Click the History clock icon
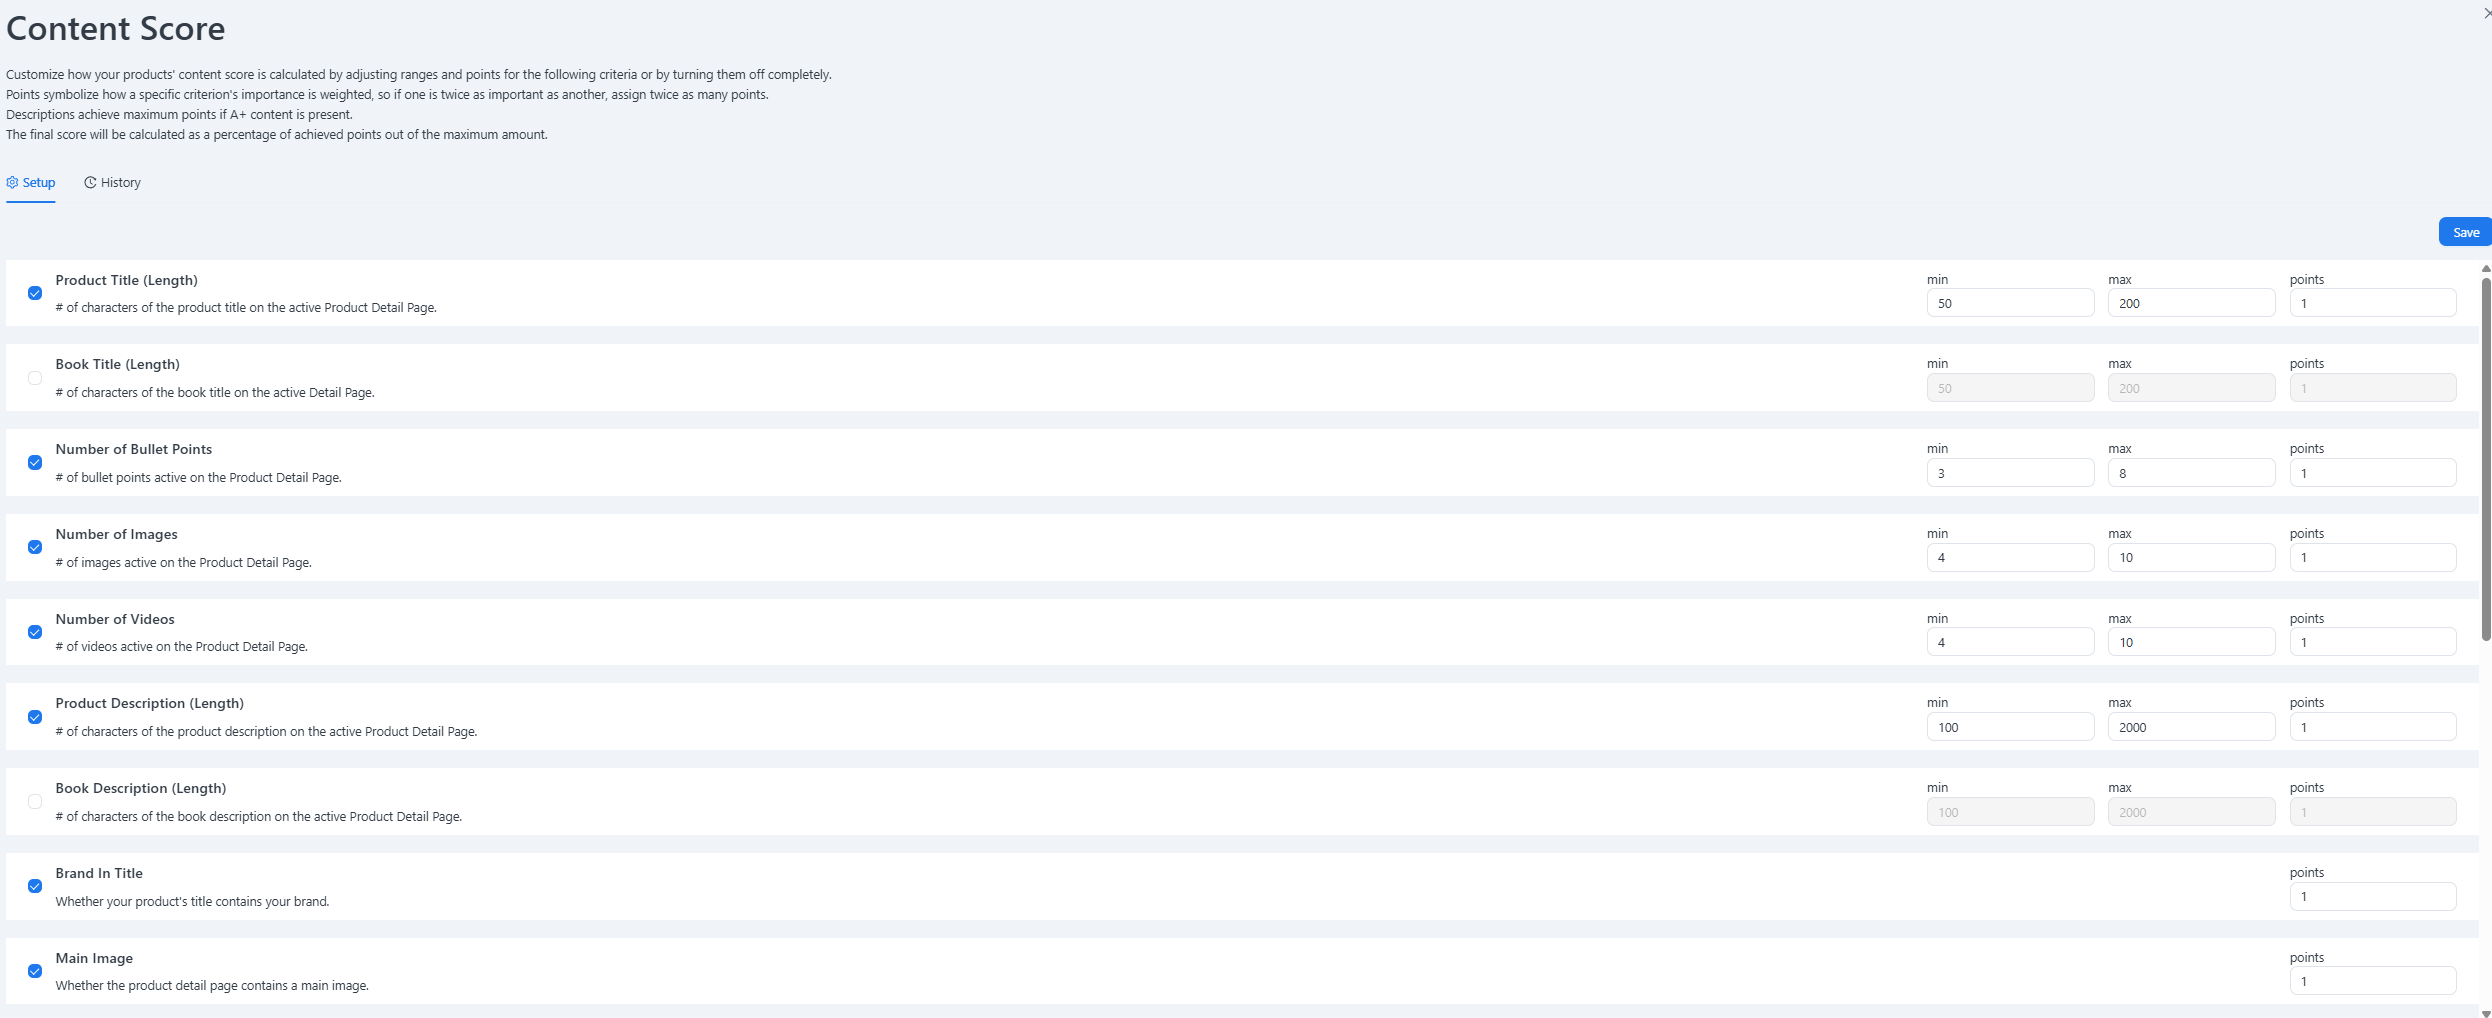This screenshot has height=1018, width=2492. click(90, 183)
